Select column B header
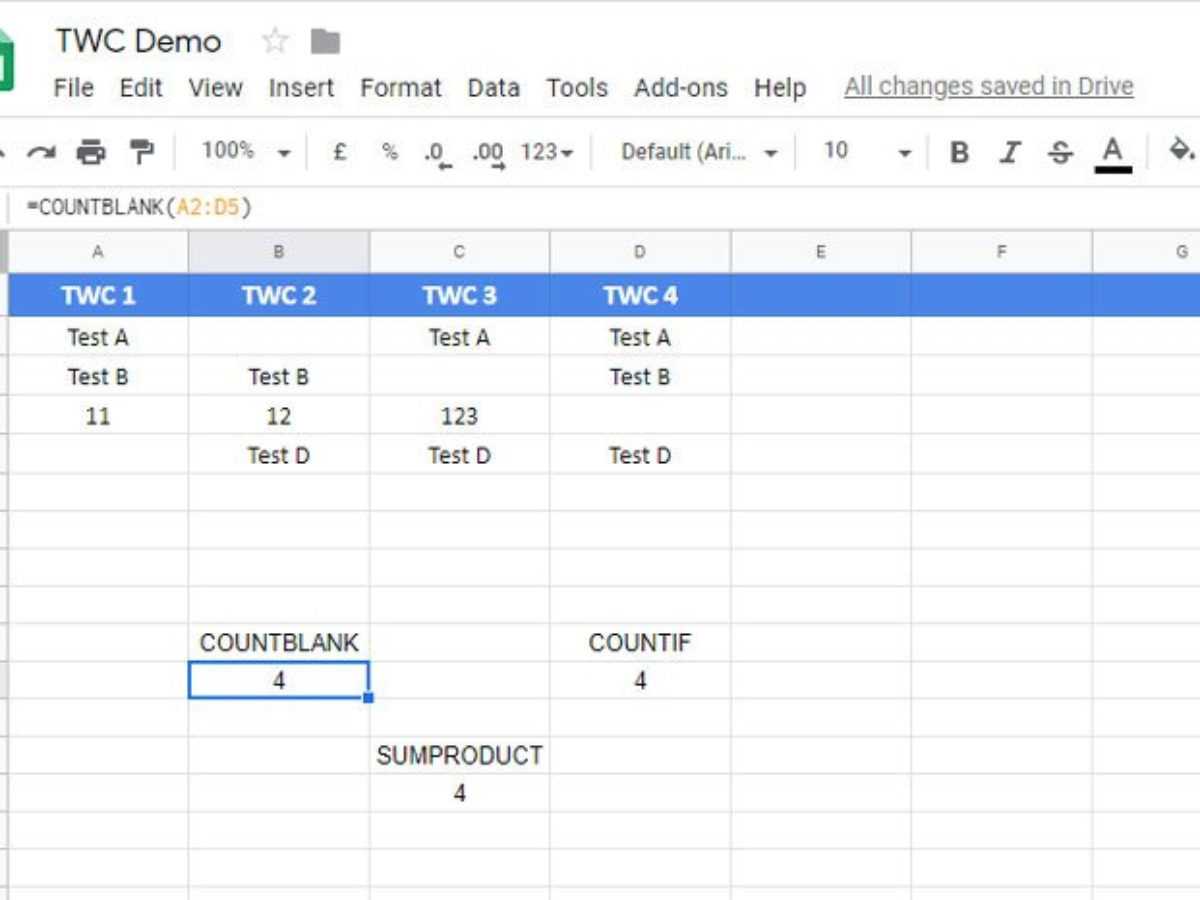The width and height of the screenshot is (1200, 900). [279, 252]
